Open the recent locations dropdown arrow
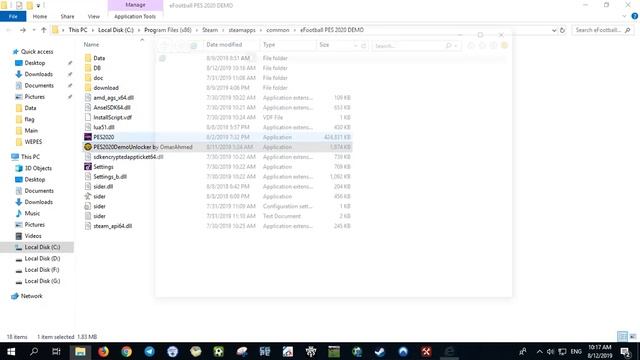The image size is (640, 360). [34, 30]
